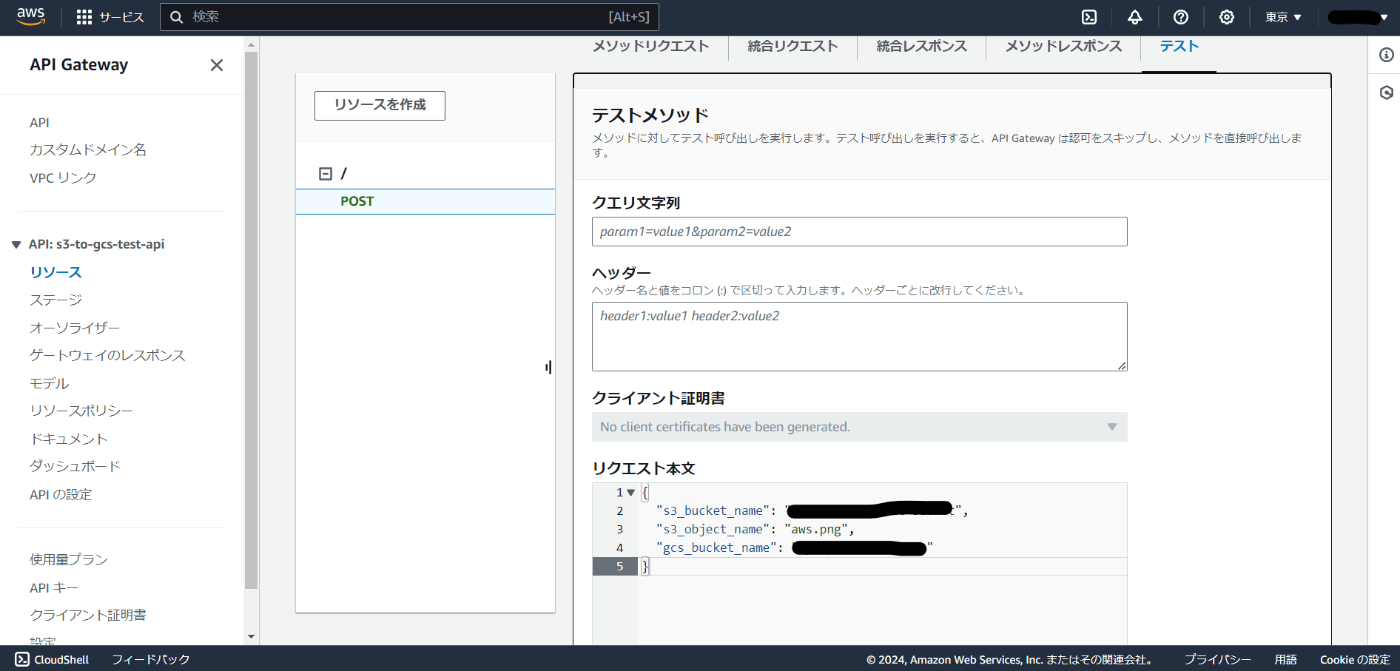Open Cookie の設定 in footer
1400x671 pixels.
(1355, 660)
